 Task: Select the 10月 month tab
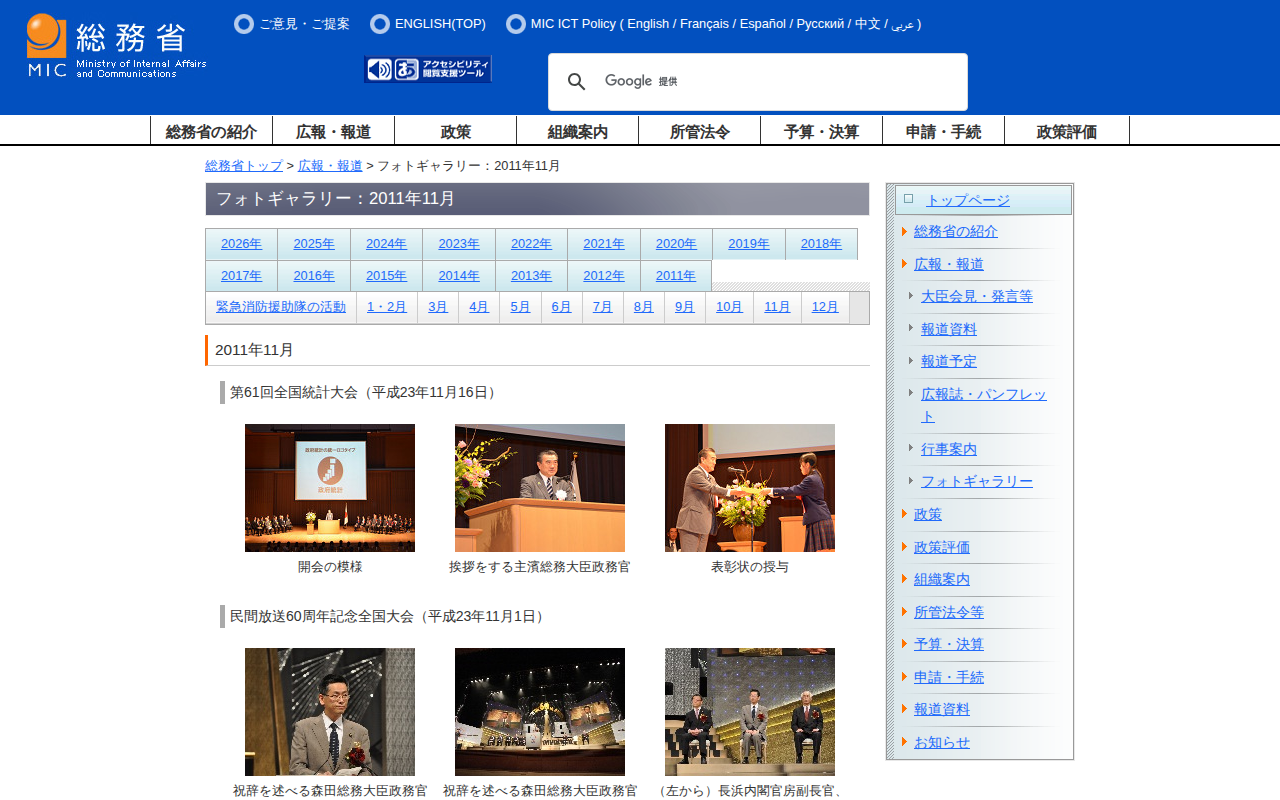pos(729,307)
